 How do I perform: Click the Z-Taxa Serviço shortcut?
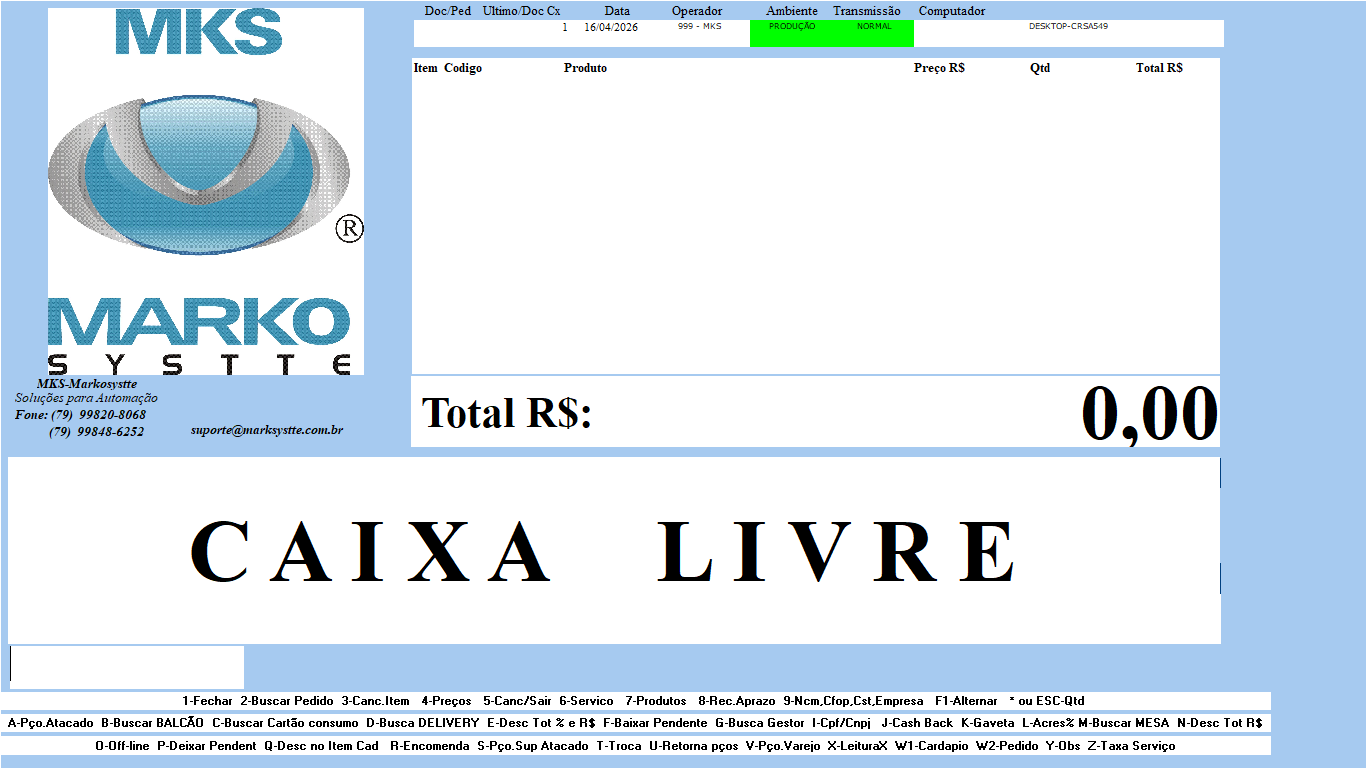click(x=1132, y=746)
